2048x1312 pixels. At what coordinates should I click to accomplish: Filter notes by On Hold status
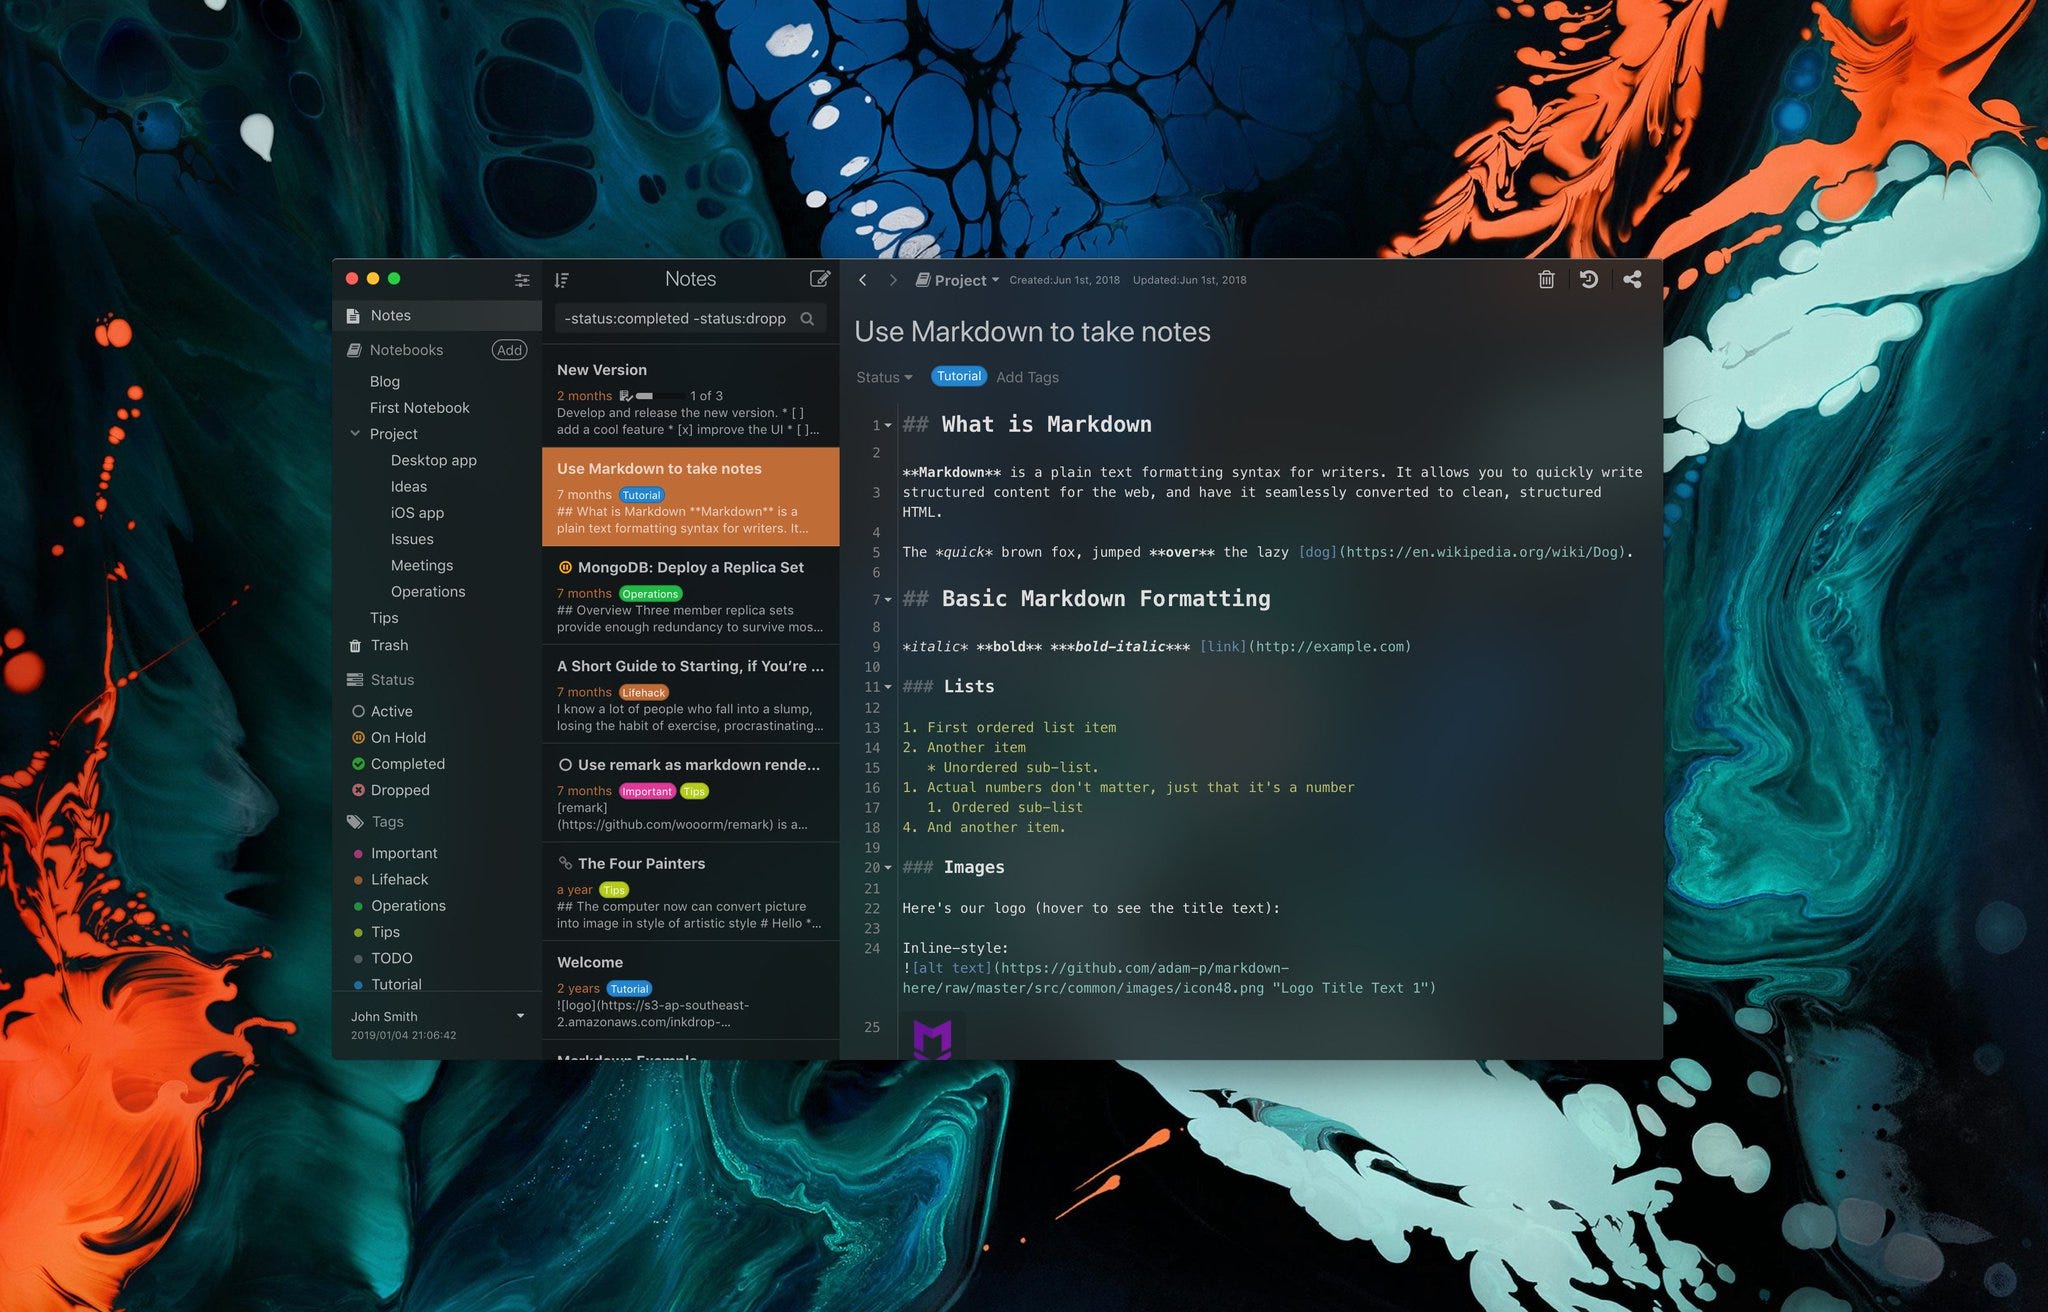click(398, 738)
